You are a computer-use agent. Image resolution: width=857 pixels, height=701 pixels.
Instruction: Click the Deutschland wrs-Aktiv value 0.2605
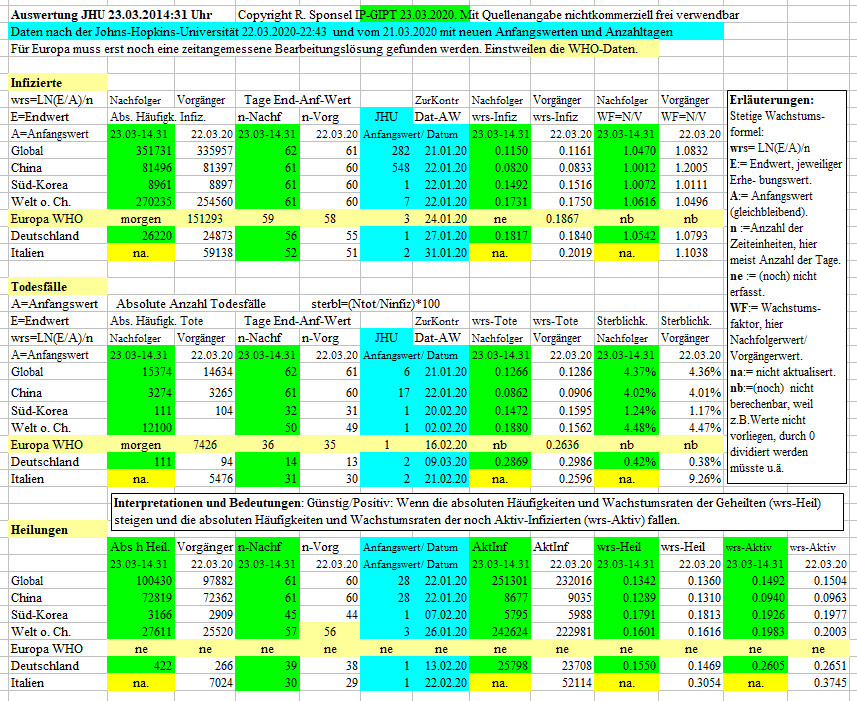tap(755, 665)
